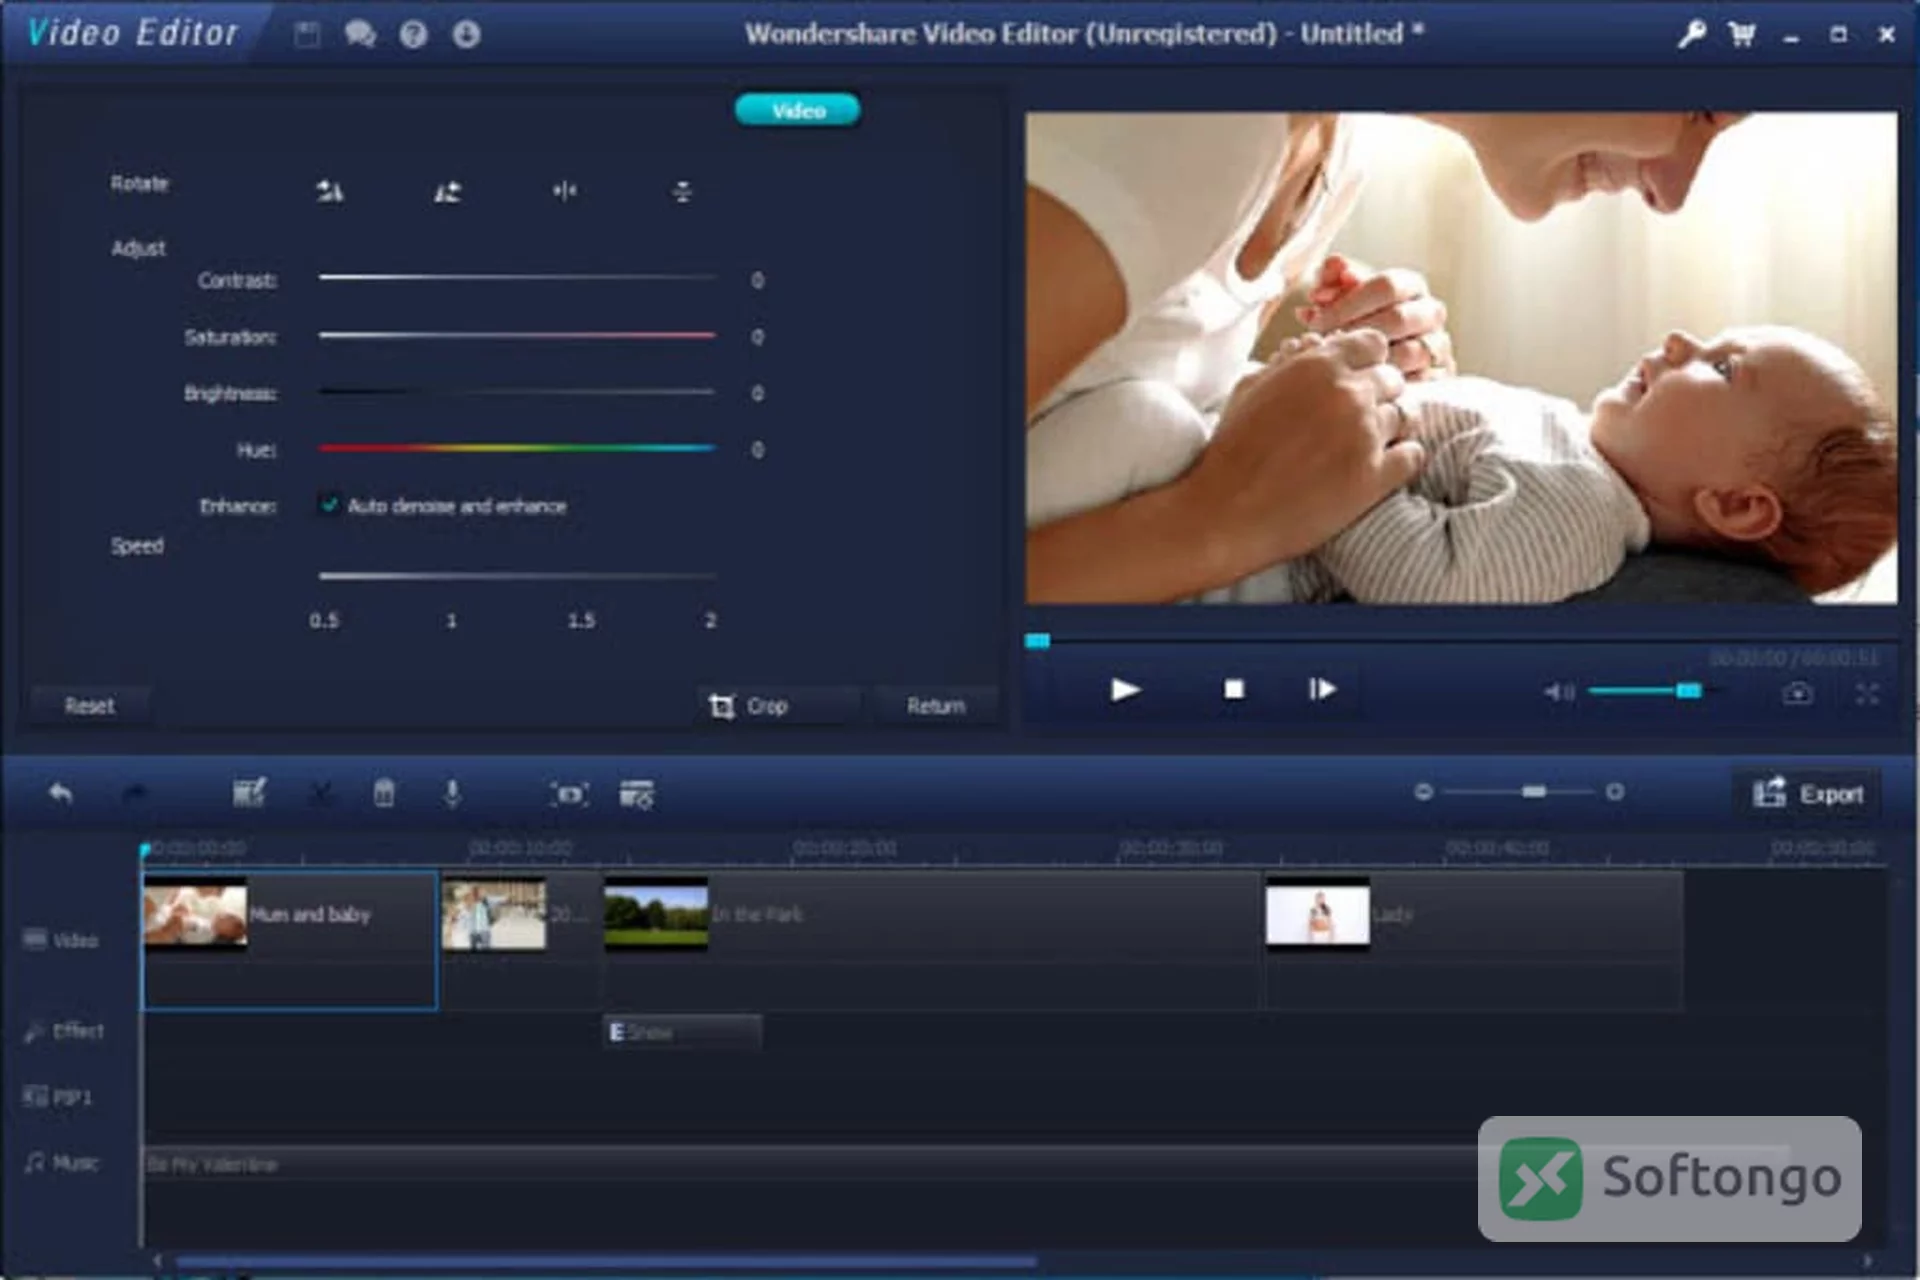Click the PIP1 track label
Viewport: 1920px width, 1280px height.
coord(57,1097)
